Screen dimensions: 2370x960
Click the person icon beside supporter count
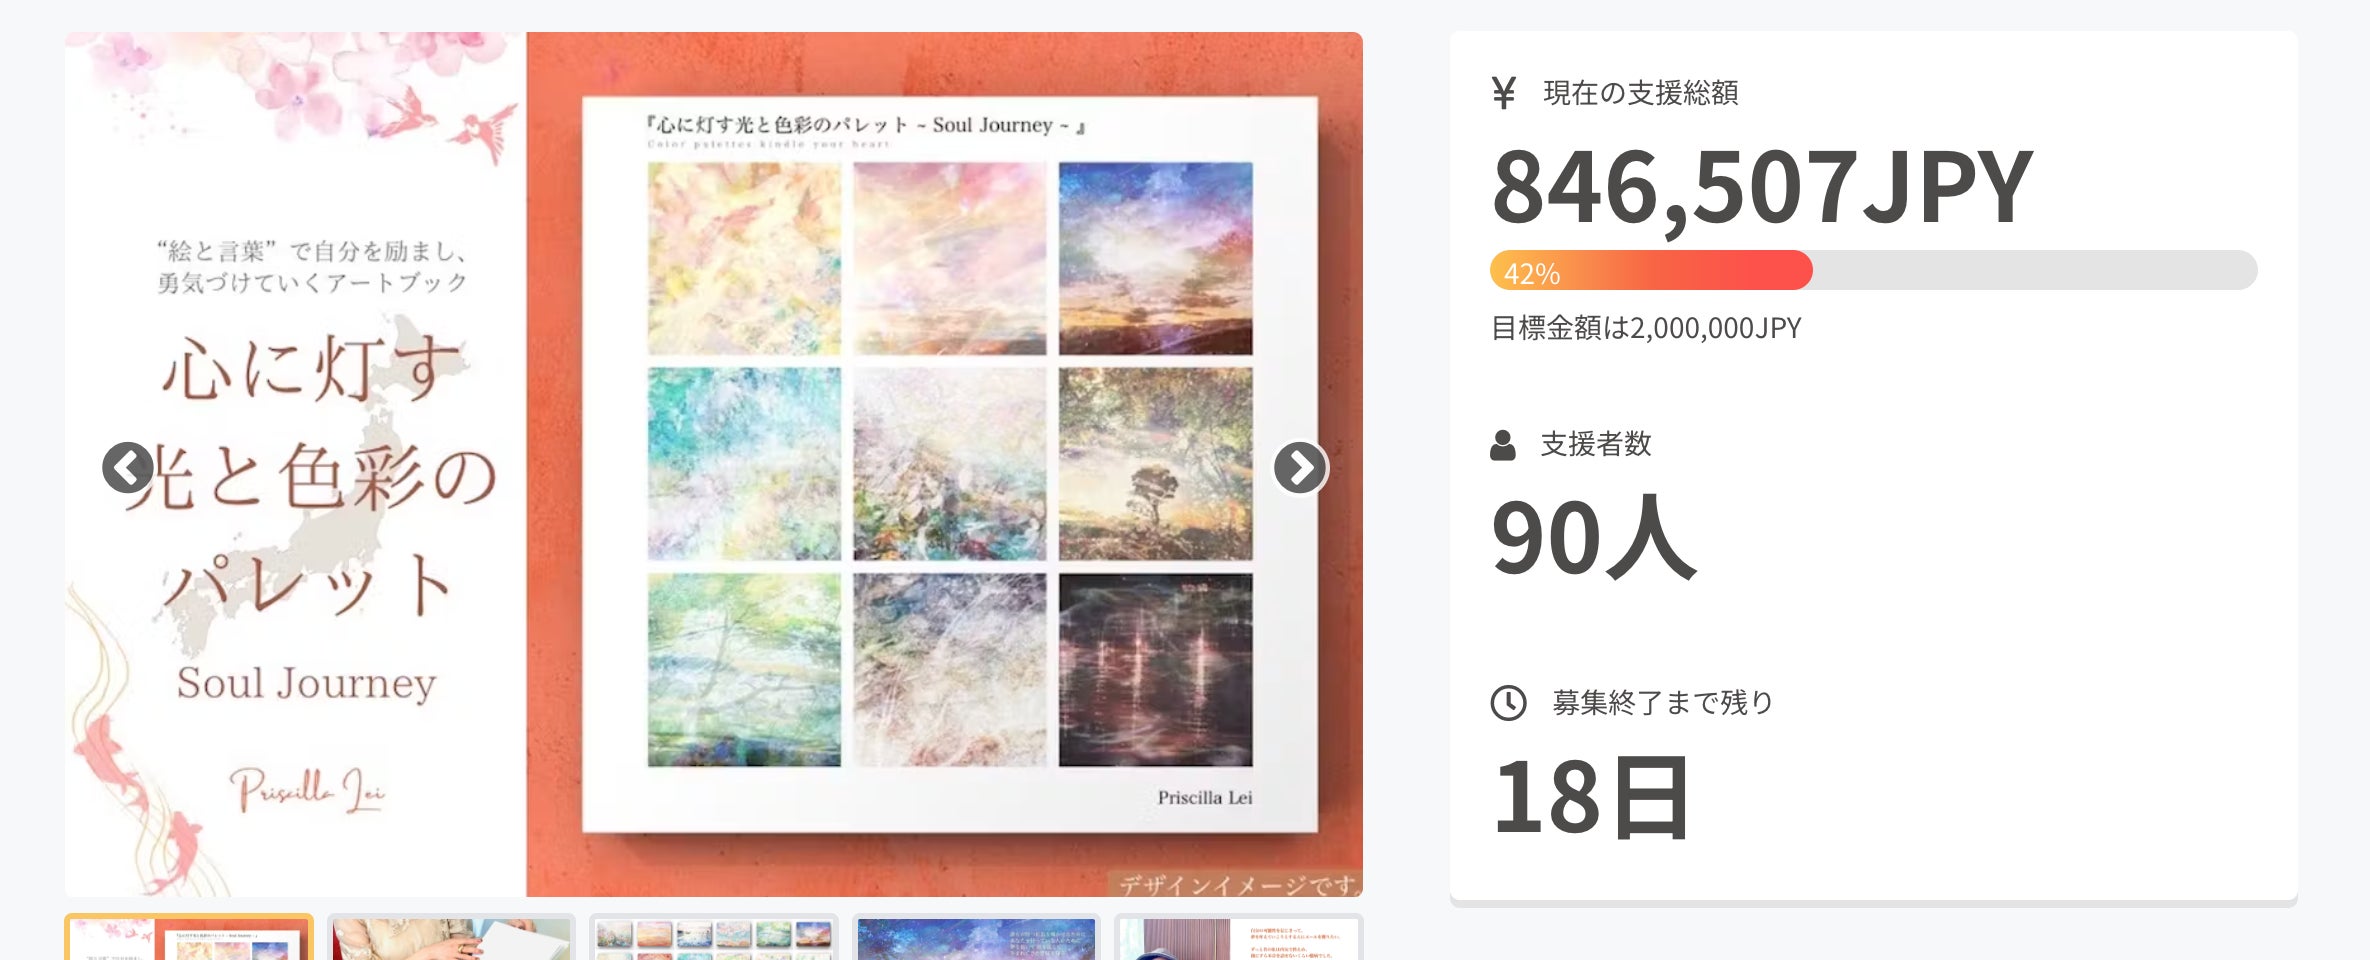[x=1503, y=445]
